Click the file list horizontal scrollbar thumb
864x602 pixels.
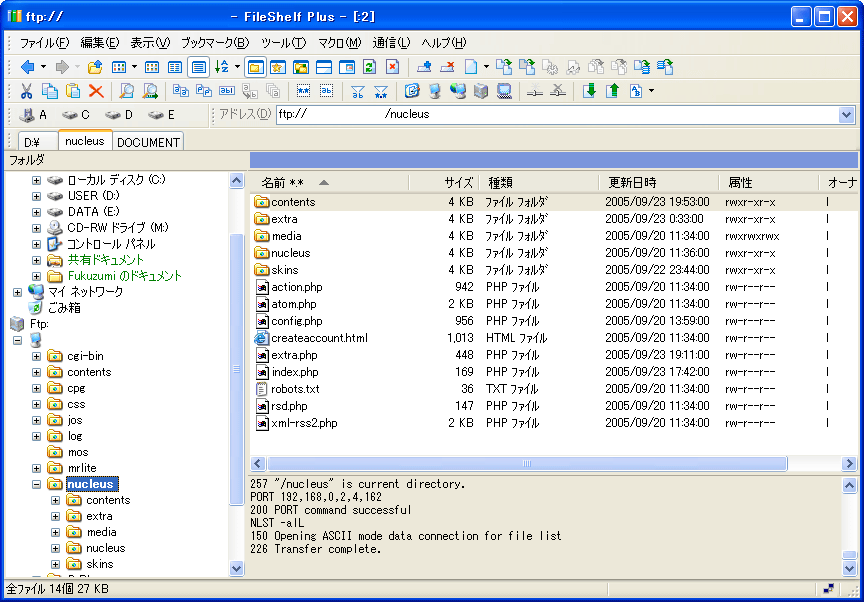527,463
